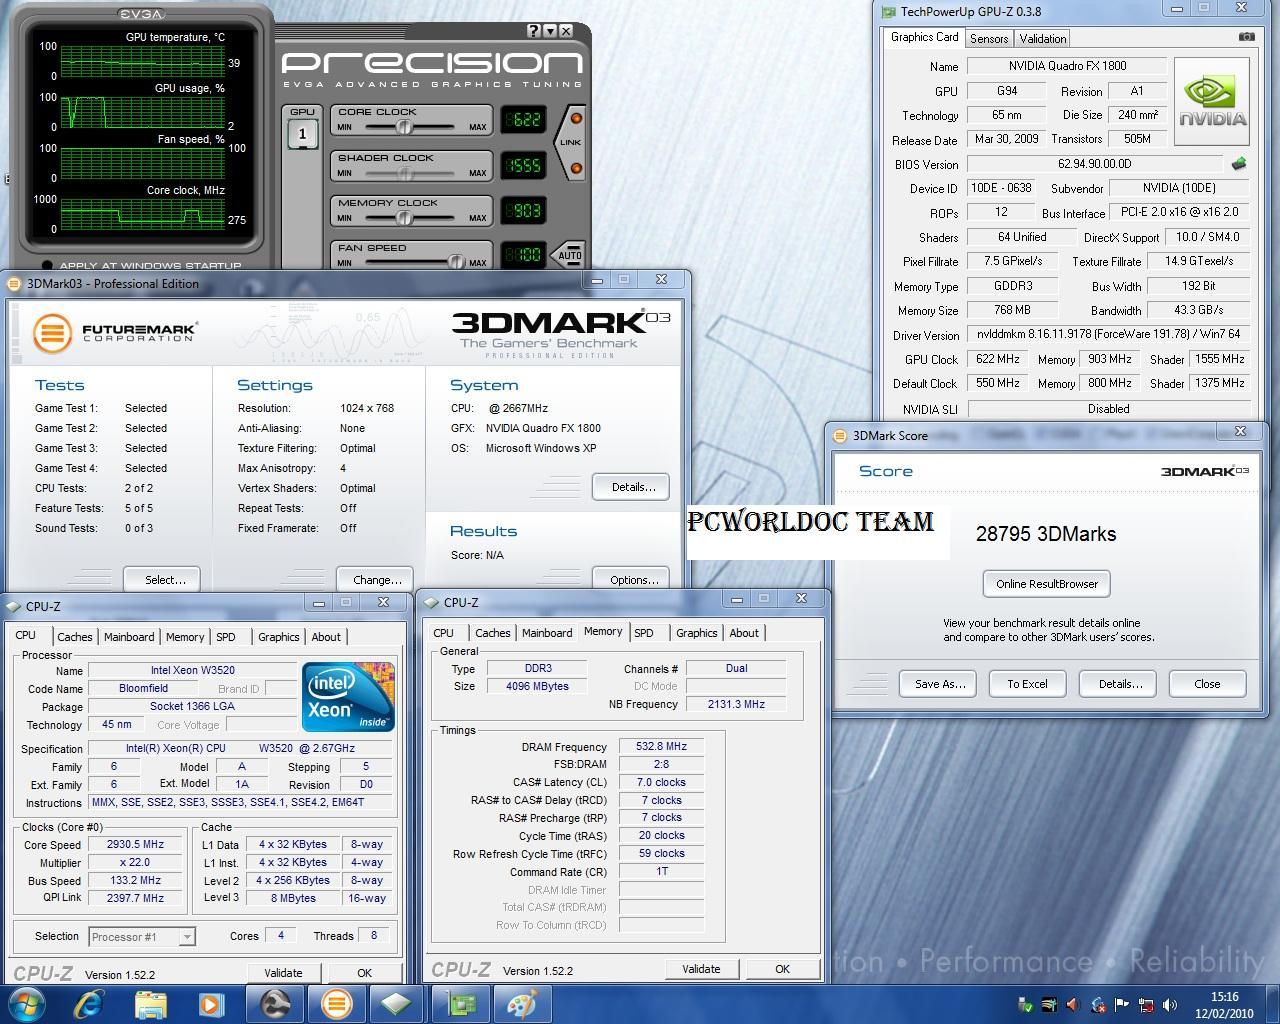Click the clock showing 15:16
Image resolution: width=1280 pixels, height=1024 pixels.
point(1224,997)
